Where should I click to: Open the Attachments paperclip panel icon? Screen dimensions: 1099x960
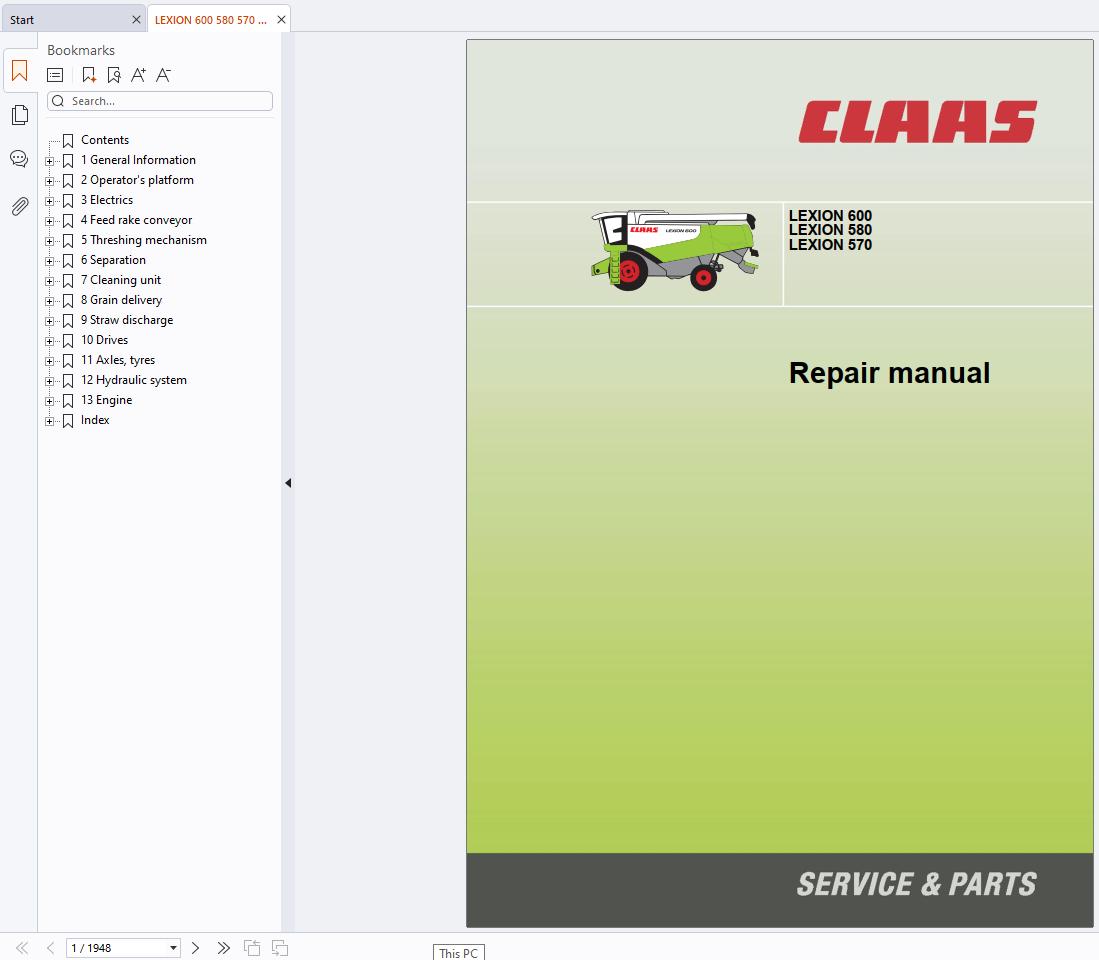tap(20, 206)
